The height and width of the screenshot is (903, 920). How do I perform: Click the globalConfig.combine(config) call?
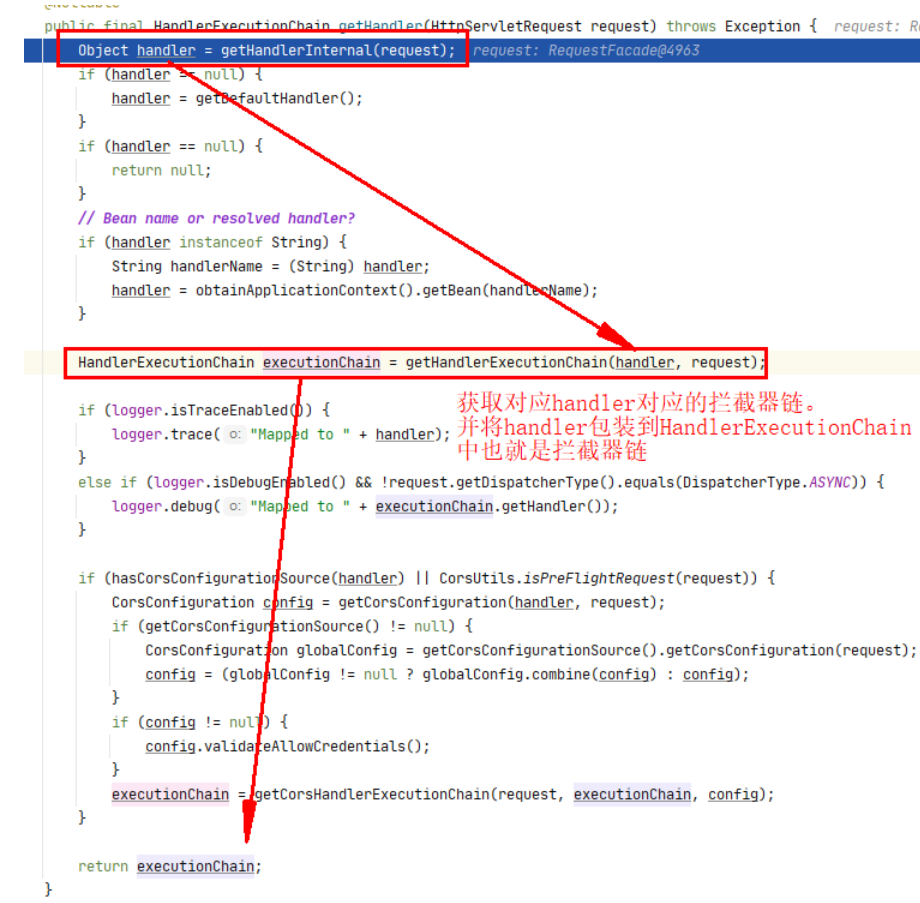coord(539,675)
